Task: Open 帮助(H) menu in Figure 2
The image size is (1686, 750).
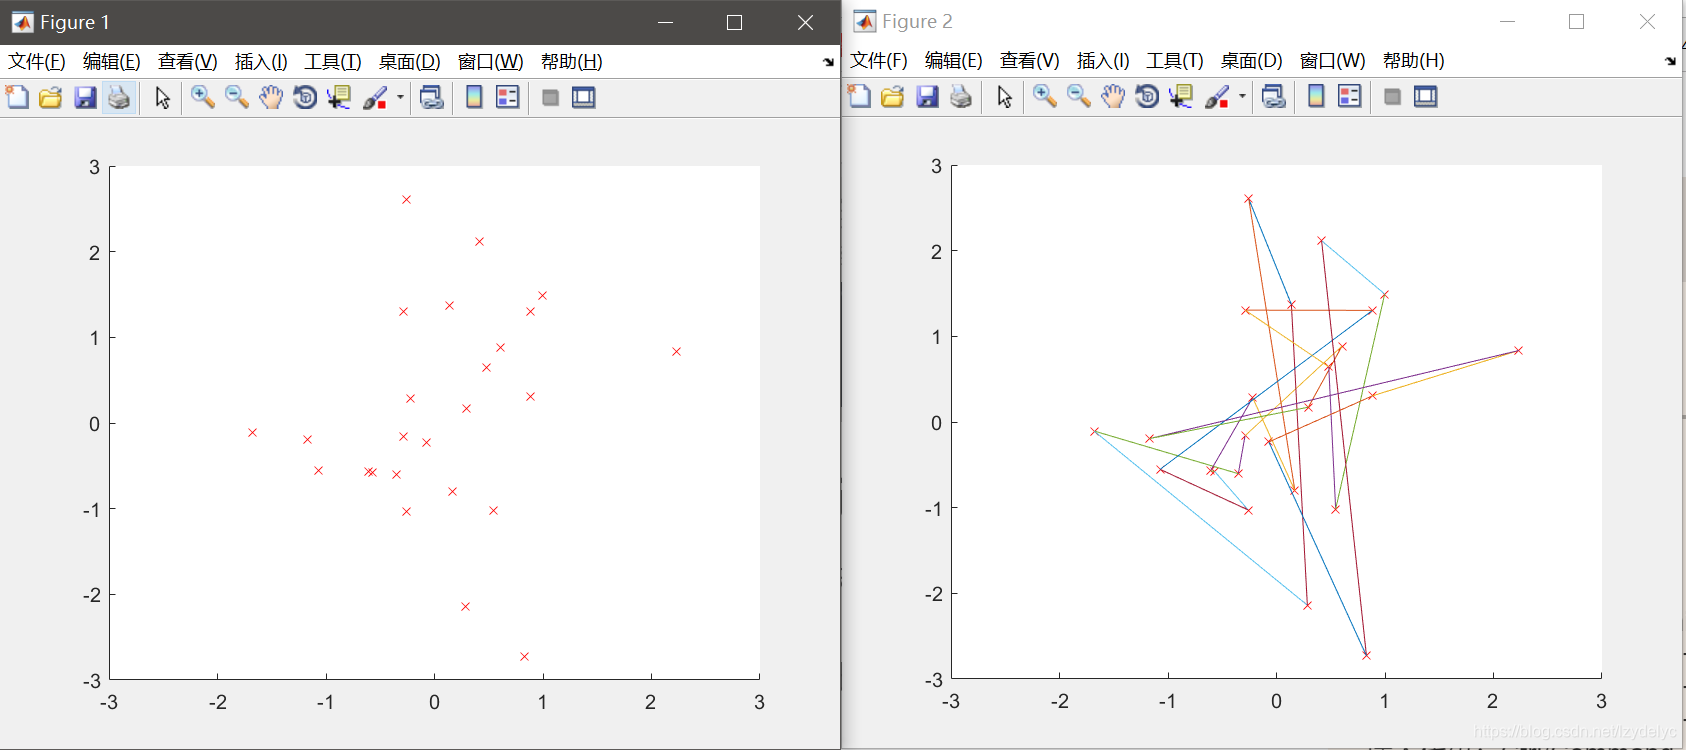Action: click(1414, 61)
